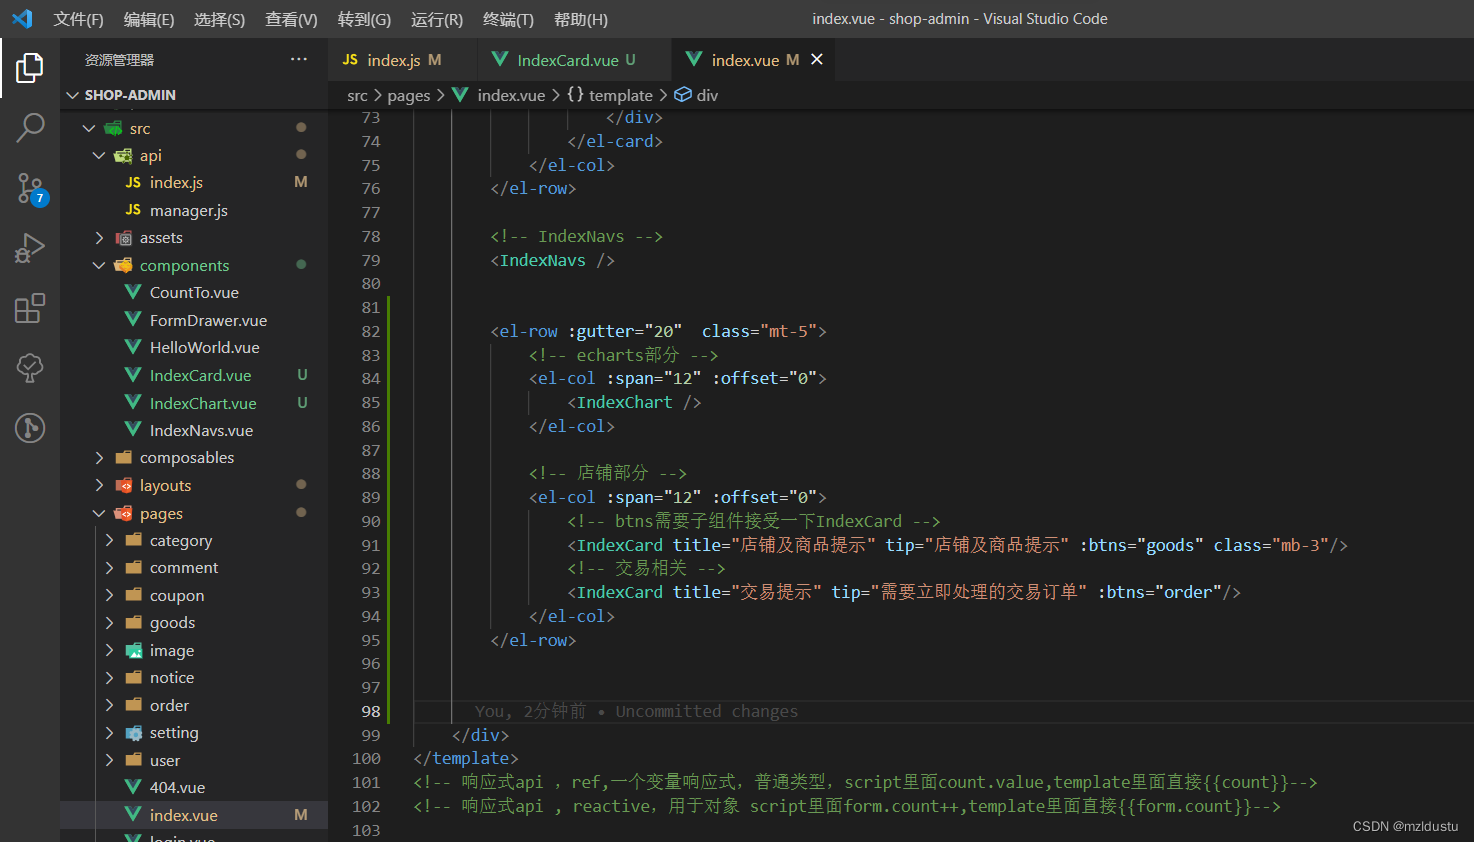Open the Explorer view in activity bar

tap(30, 68)
